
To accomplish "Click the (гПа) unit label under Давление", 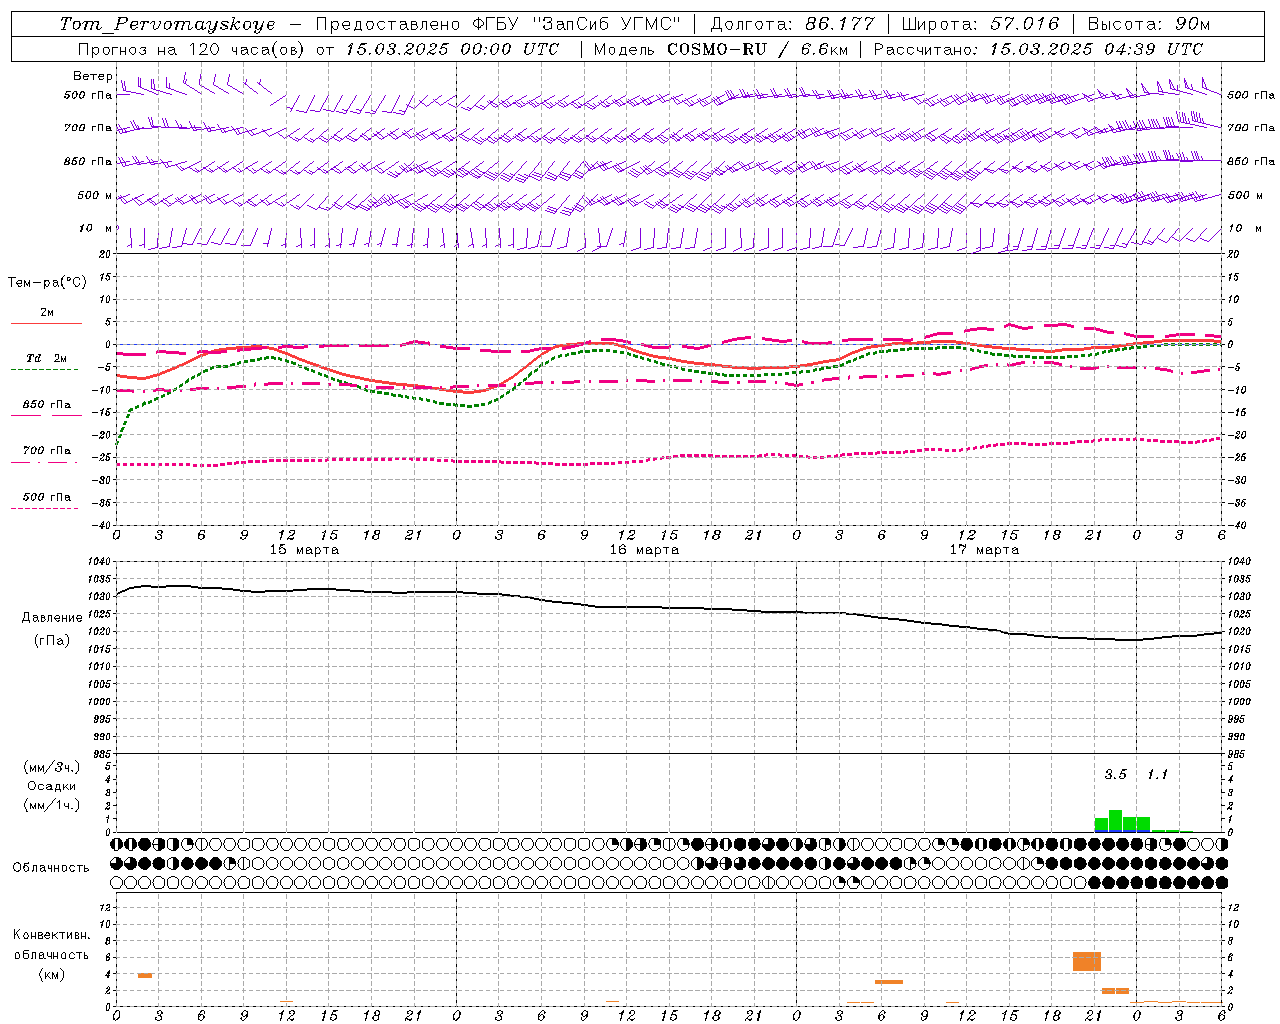I will 52,641.
